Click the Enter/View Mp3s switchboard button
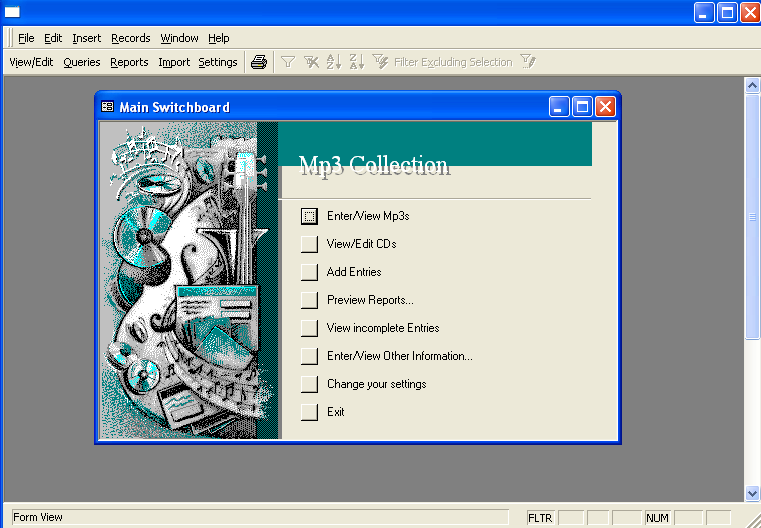Image resolution: width=761 pixels, height=528 pixels. coord(309,216)
